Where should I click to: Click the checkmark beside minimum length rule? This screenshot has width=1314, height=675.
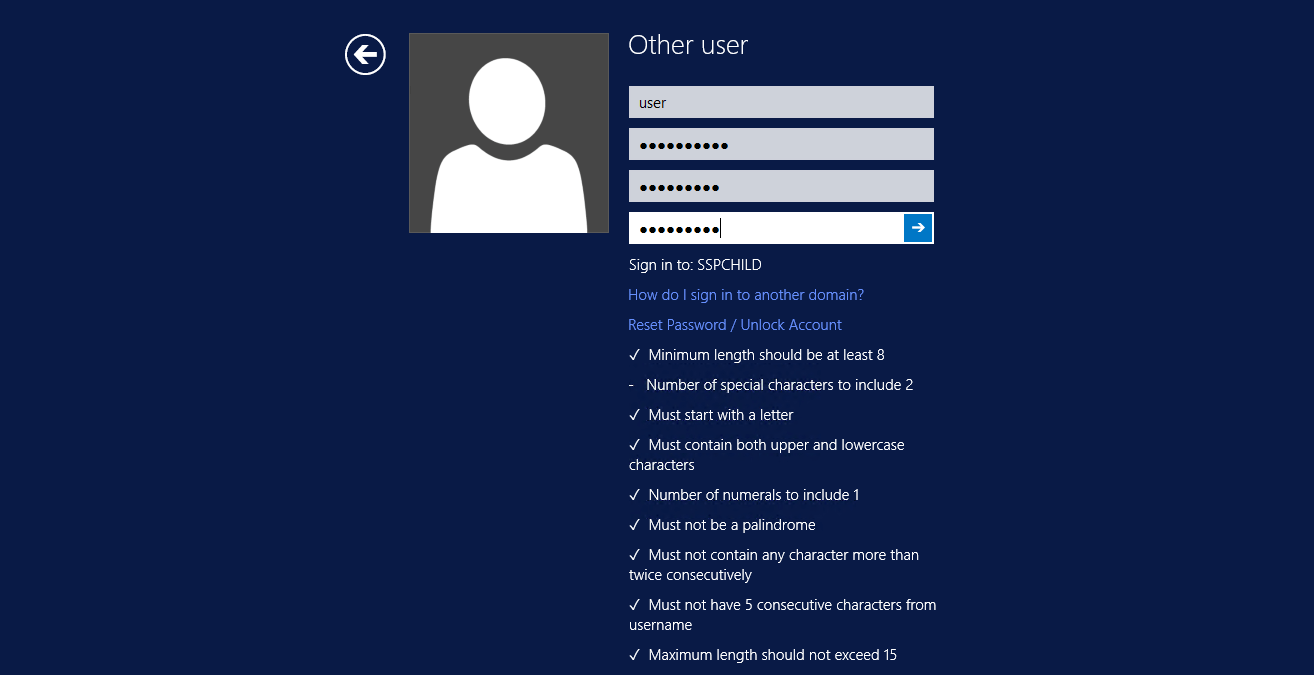click(634, 354)
